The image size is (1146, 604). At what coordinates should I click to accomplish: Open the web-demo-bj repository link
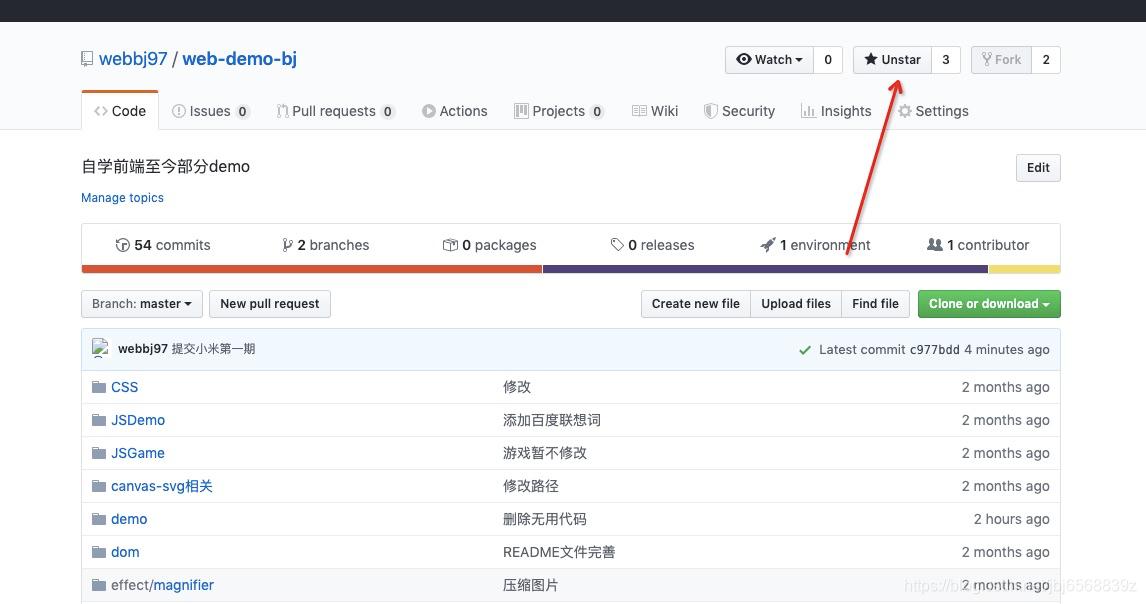click(x=240, y=59)
